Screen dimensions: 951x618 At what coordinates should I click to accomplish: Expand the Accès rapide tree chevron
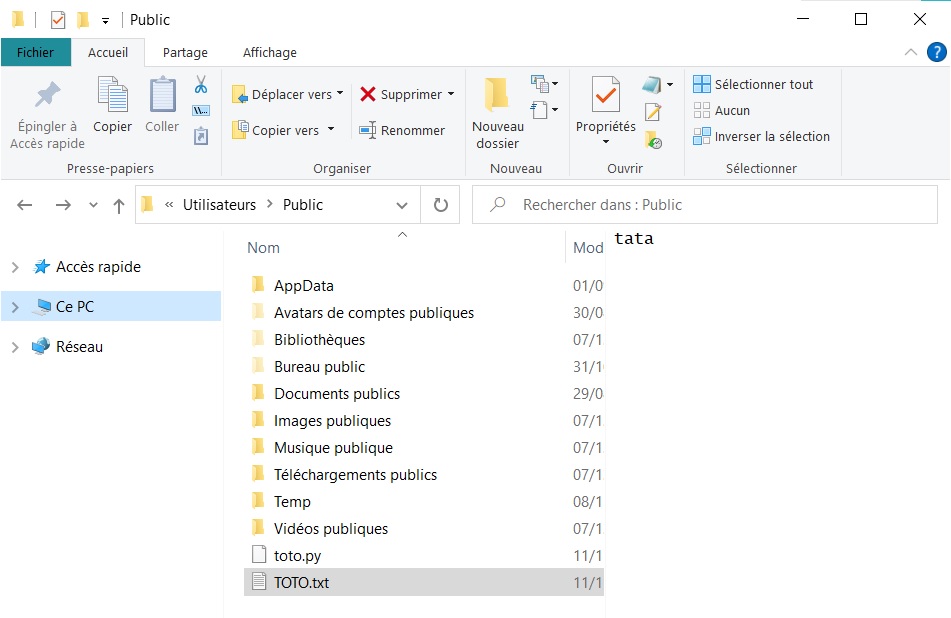pyautogui.click(x=16, y=266)
